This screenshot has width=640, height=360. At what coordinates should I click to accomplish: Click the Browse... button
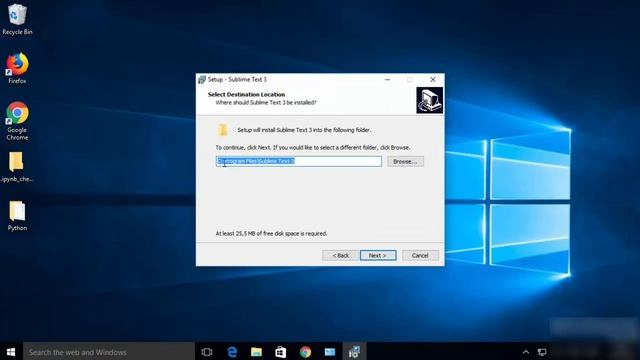tap(405, 162)
